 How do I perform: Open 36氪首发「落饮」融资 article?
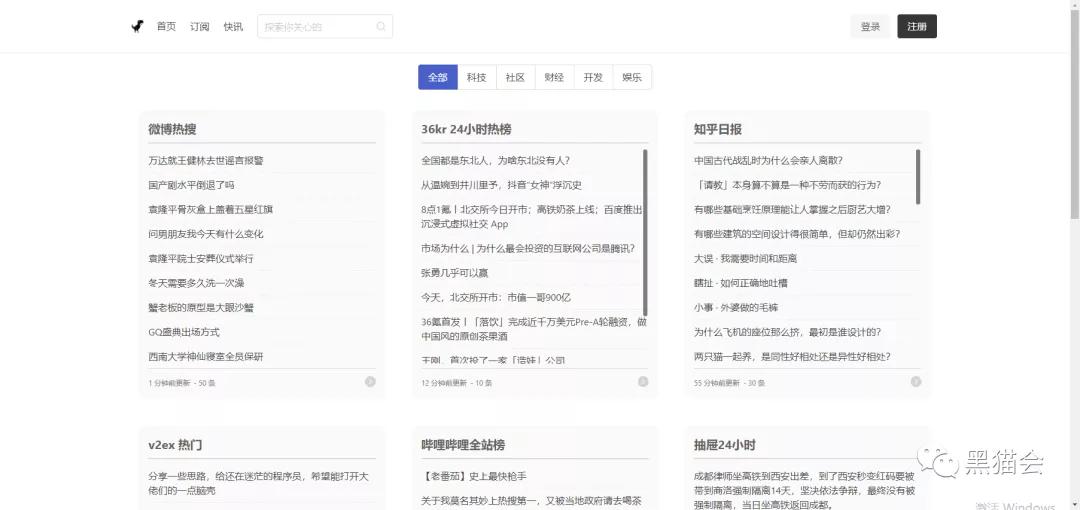[534, 329]
